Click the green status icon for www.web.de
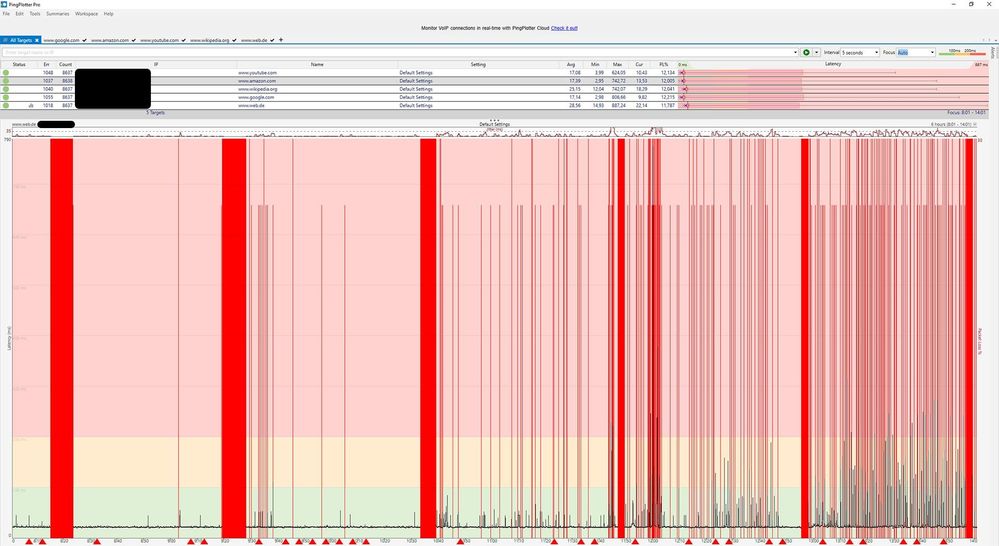Viewport: 999px width, 546px height. coord(6,106)
